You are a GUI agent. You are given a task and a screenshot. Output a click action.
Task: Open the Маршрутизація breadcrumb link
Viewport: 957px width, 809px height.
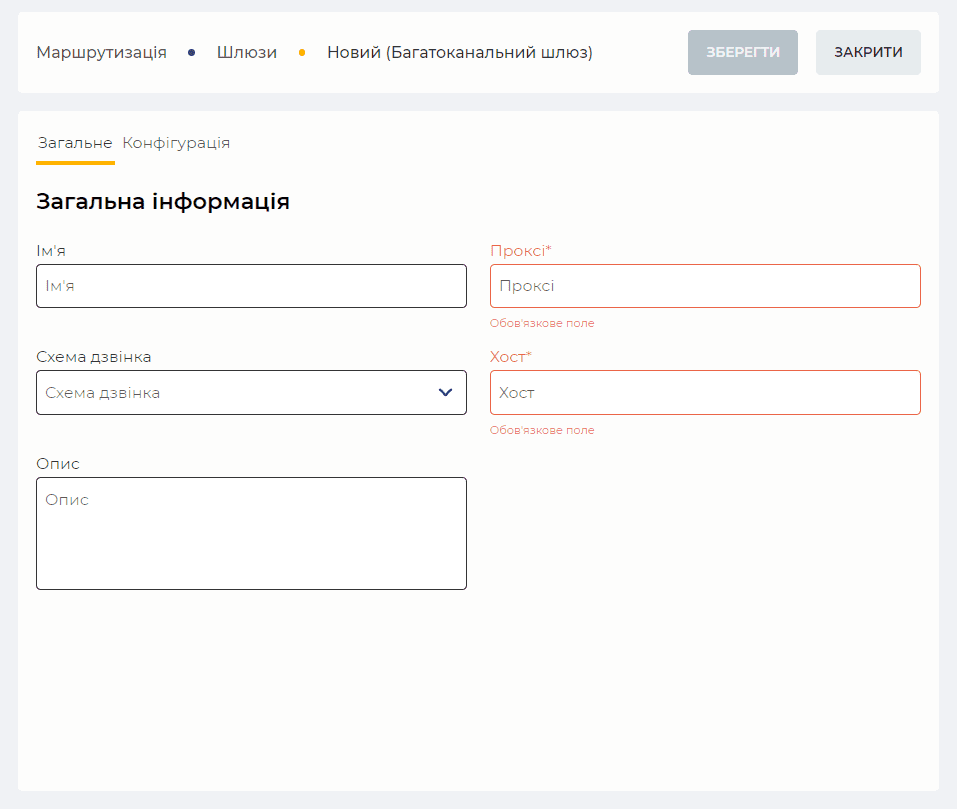tap(101, 52)
